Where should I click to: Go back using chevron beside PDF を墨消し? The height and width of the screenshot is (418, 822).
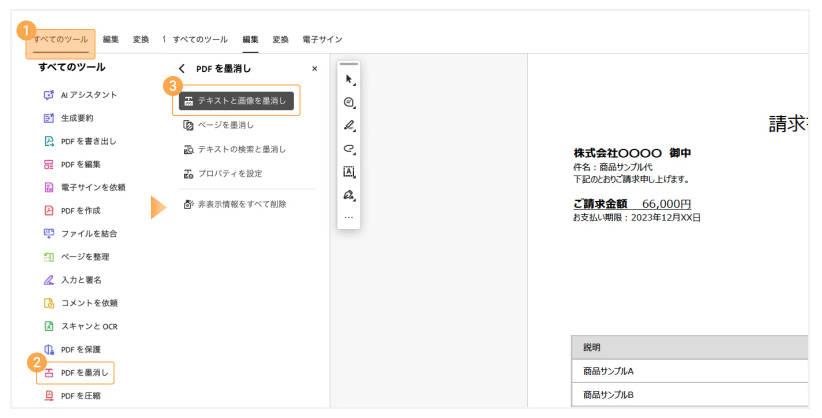[181, 69]
